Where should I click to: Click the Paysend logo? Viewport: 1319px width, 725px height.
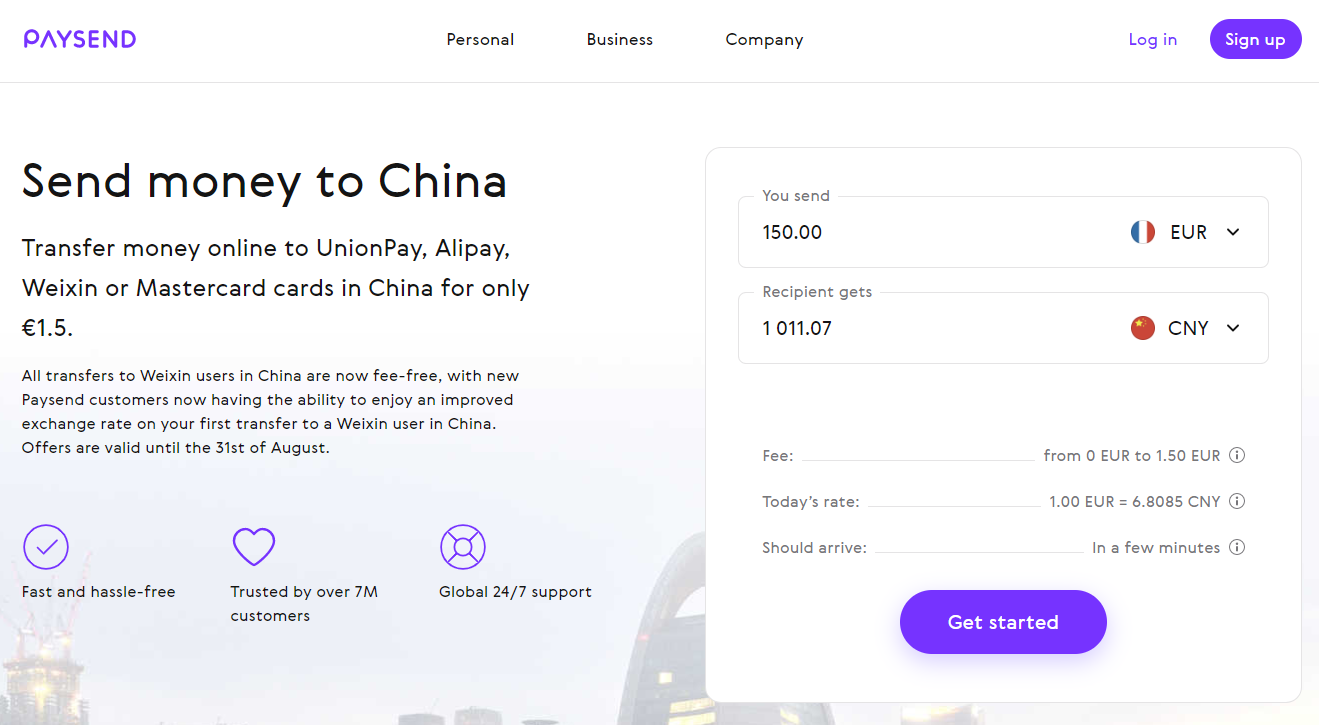click(x=80, y=39)
